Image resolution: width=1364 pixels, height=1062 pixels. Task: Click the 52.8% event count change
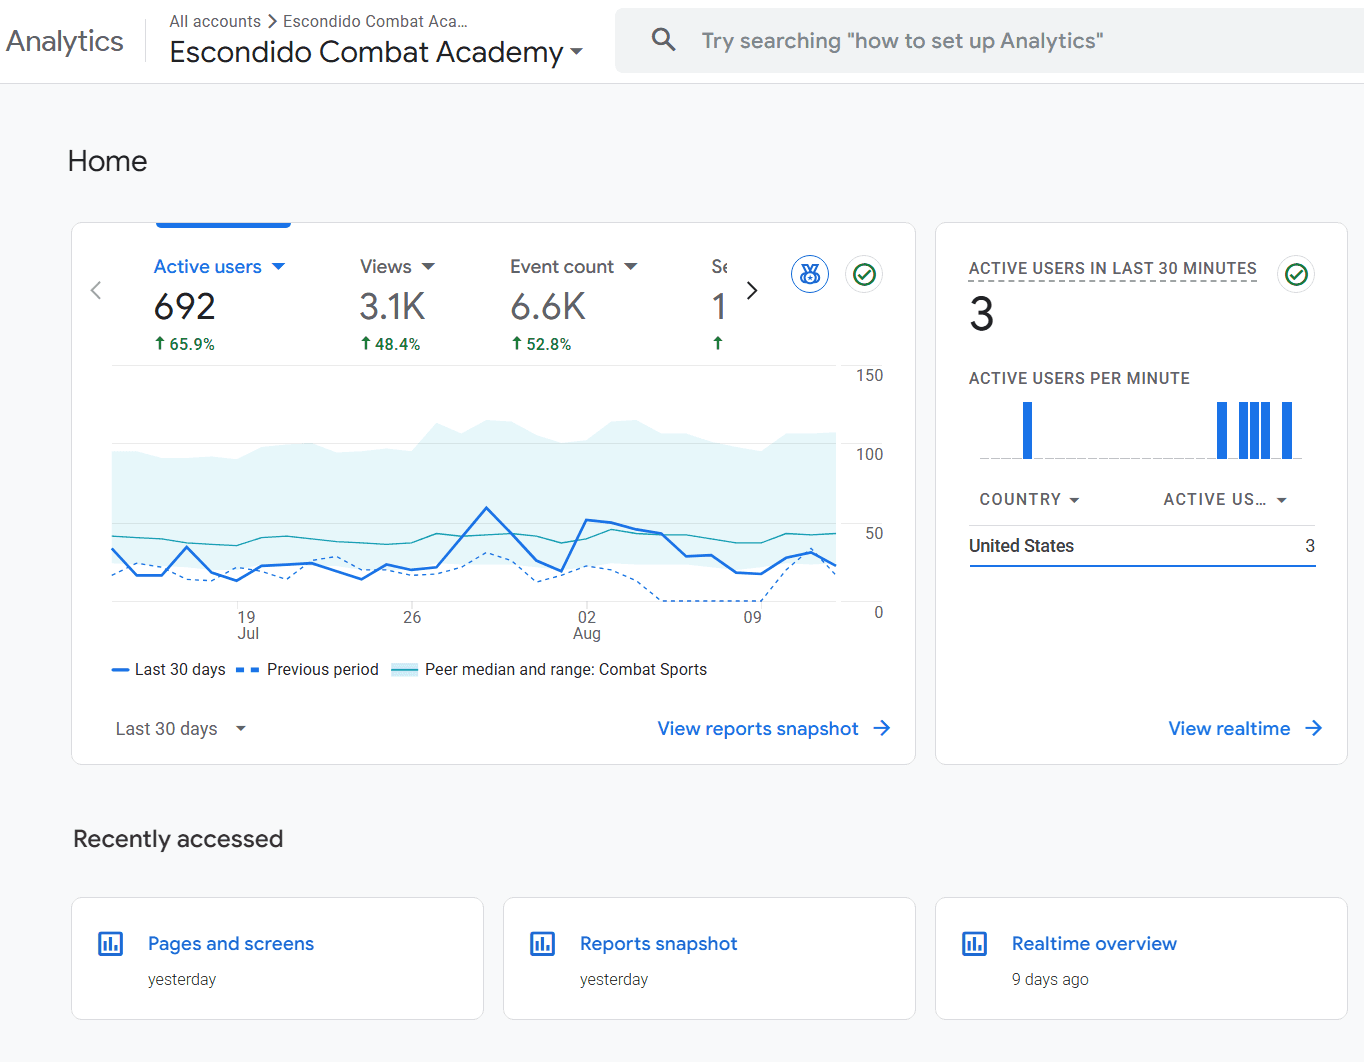[541, 344]
